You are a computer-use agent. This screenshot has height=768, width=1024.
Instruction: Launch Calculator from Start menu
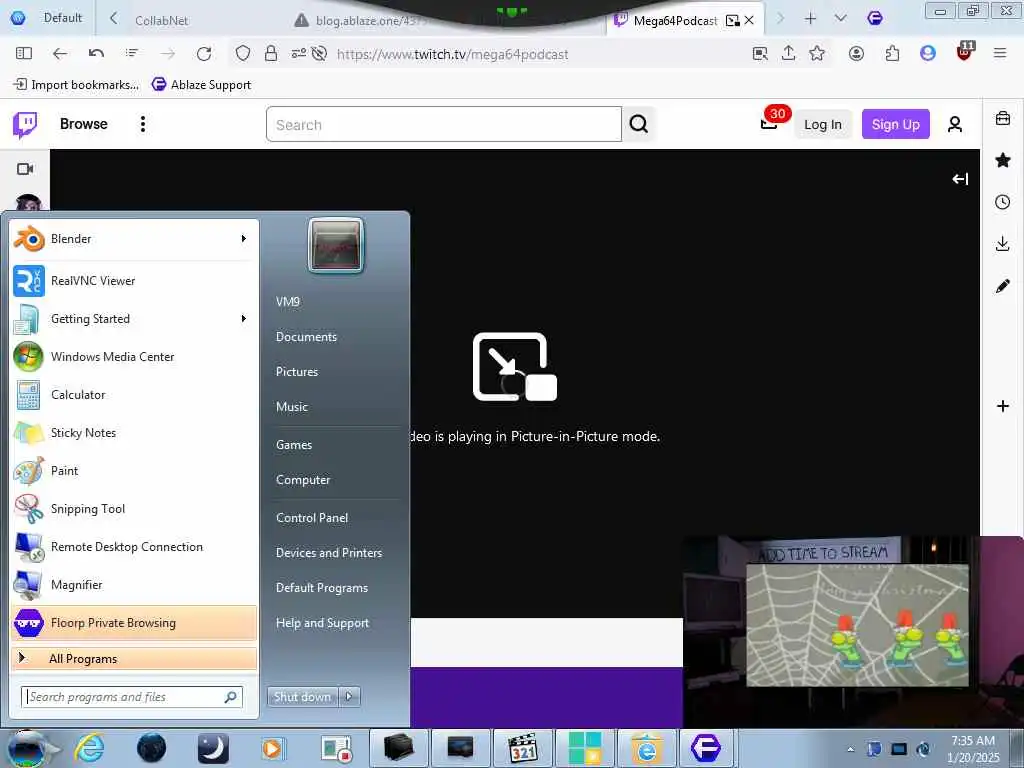(134, 394)
